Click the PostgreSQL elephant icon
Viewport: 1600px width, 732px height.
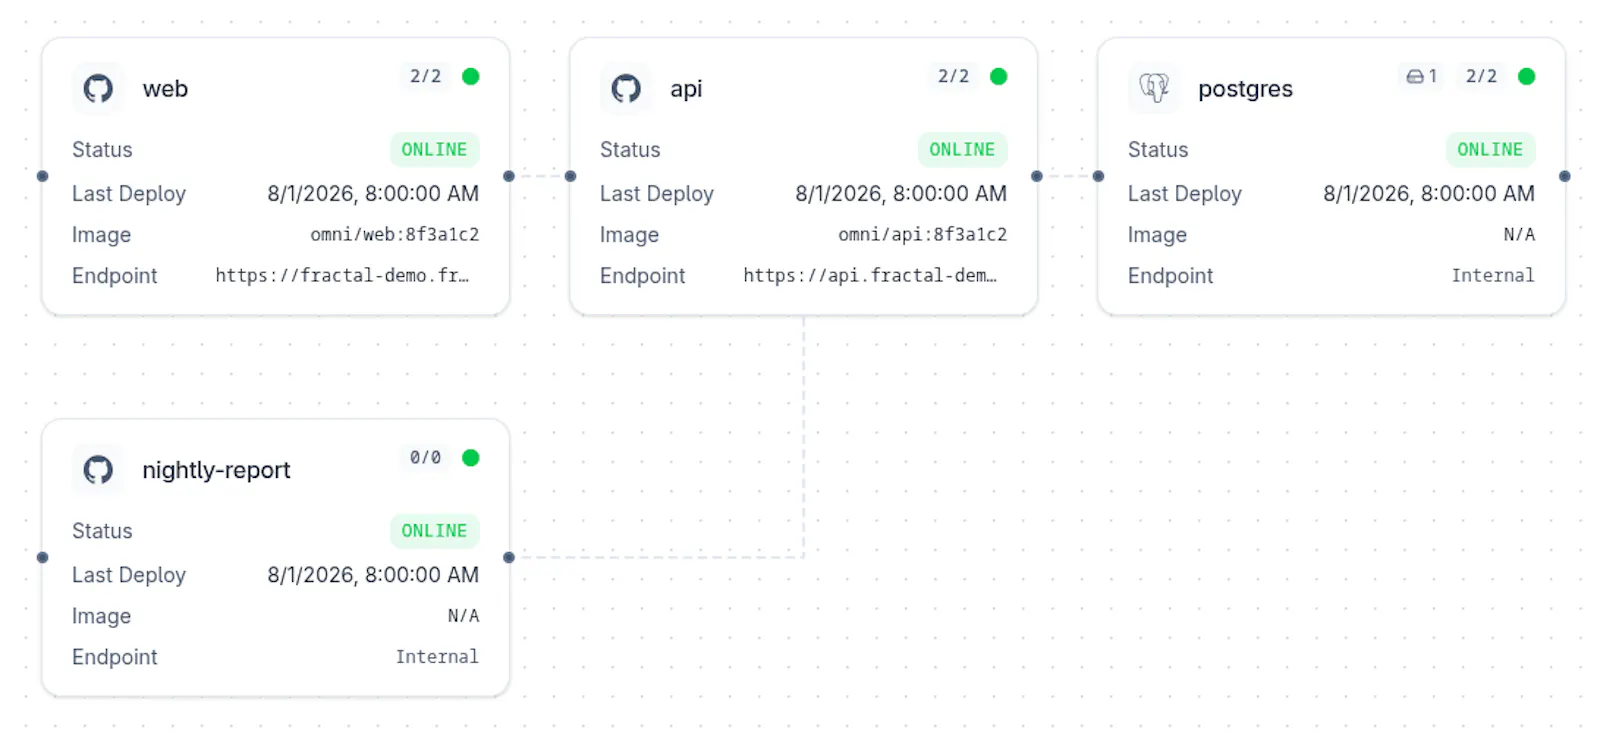[x=1154, y=88]
